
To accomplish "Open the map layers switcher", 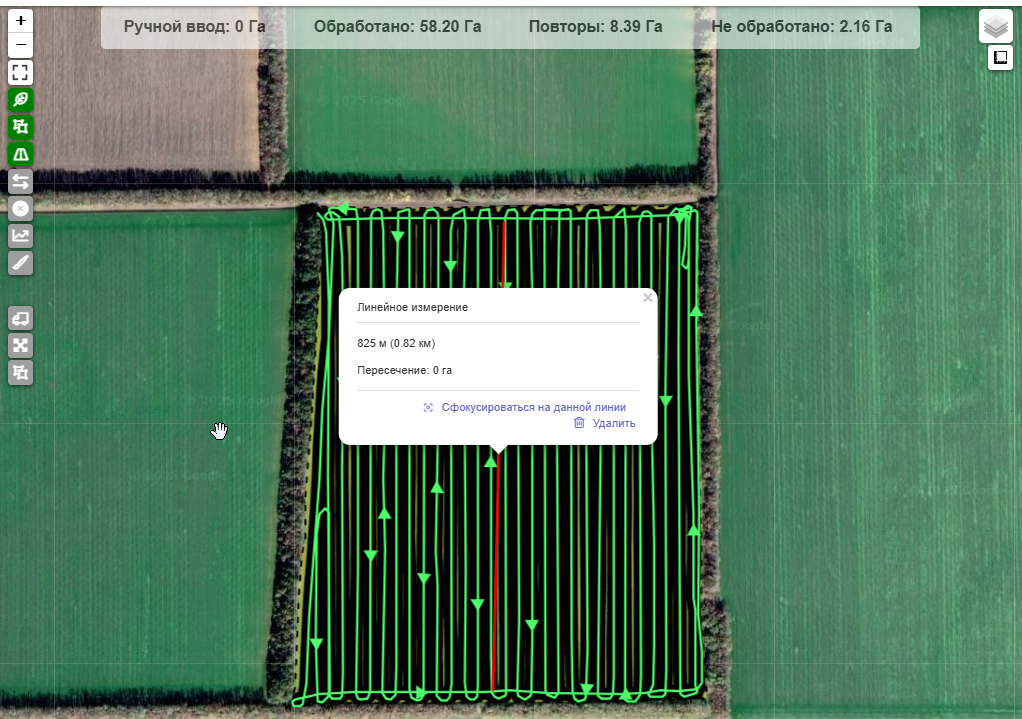I will click(995, 27).
